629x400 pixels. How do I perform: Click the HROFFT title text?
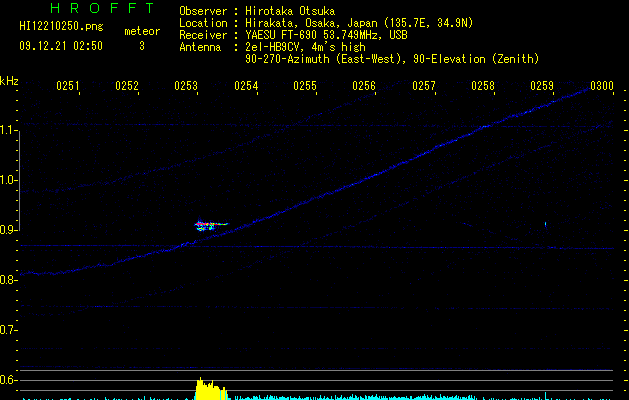(x=103, y=8)
